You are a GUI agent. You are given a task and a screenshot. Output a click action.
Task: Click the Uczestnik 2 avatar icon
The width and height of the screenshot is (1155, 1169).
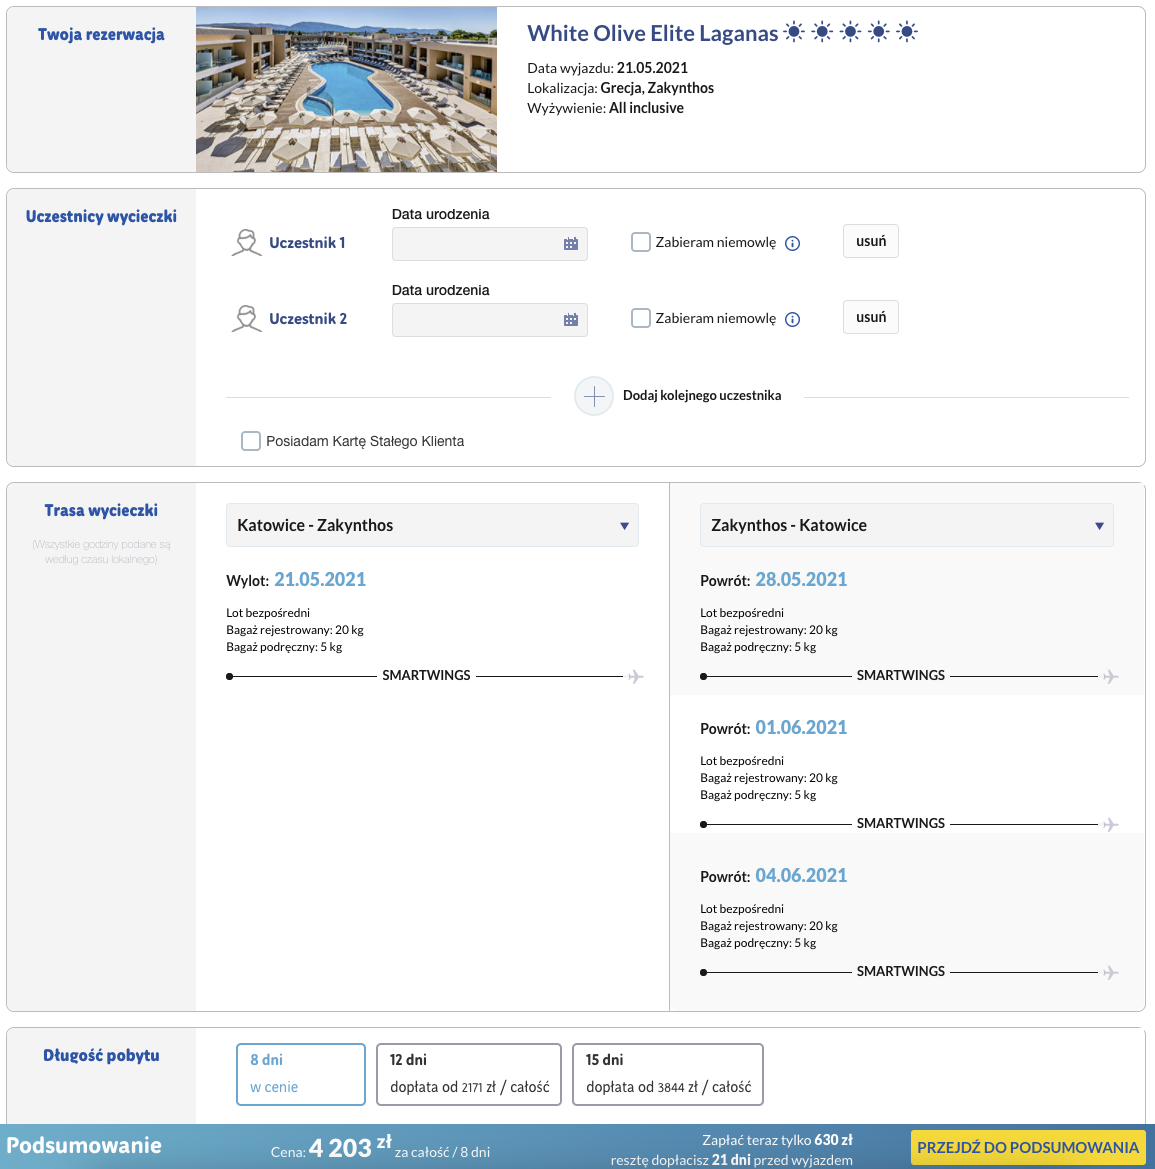click(246, 319)
